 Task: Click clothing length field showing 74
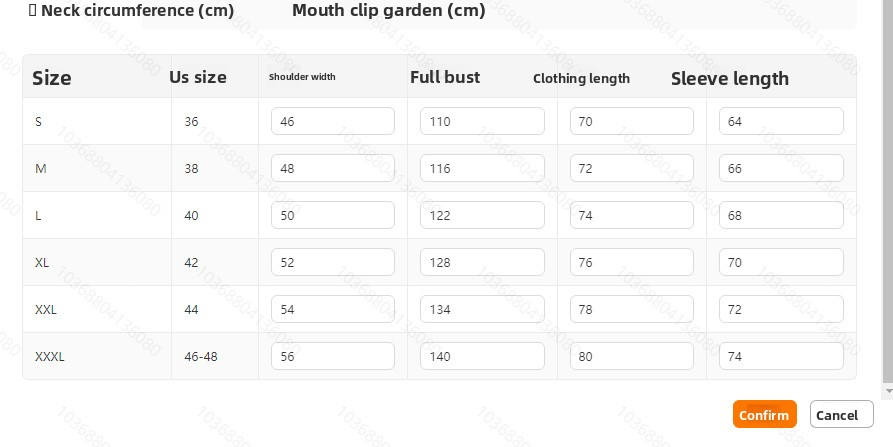click(632, 215)
